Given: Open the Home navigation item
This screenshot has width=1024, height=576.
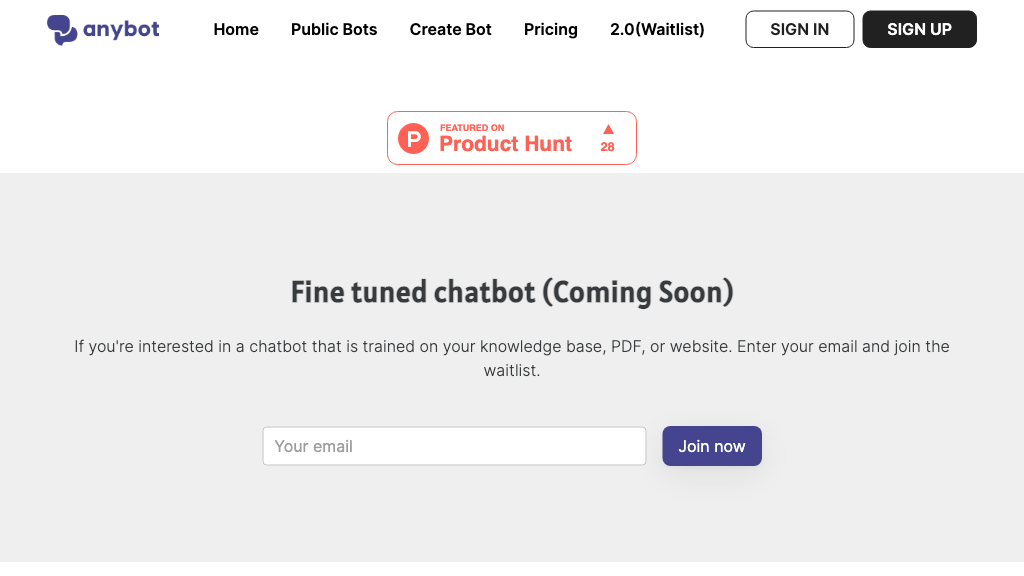Looking at the screenshot, I should click(236, 29).
